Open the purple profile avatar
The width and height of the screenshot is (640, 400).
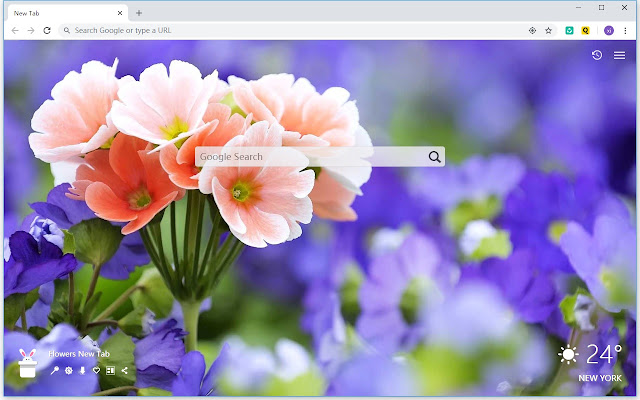pos(609,31)
